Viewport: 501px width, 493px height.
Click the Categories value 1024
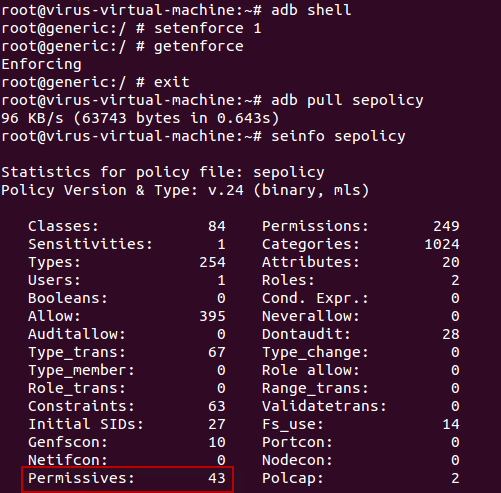[x=442, y=244]
